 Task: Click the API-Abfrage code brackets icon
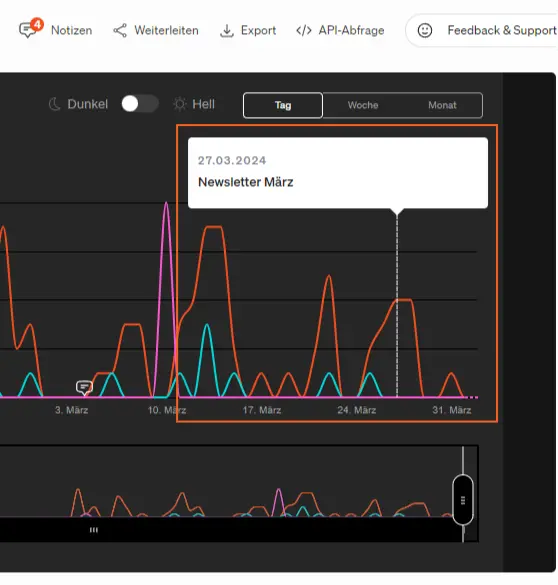(x=304, y=30)
